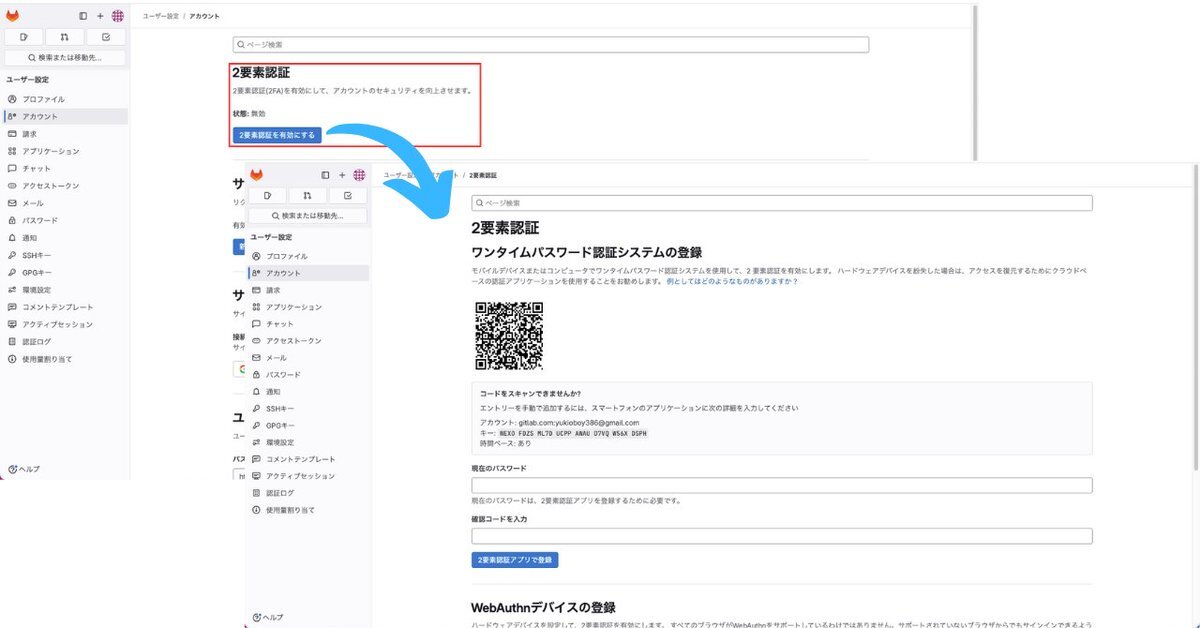
Task: Open the user avatar menu in the back window
Action: pyautogui.click(x=118, y=16)
